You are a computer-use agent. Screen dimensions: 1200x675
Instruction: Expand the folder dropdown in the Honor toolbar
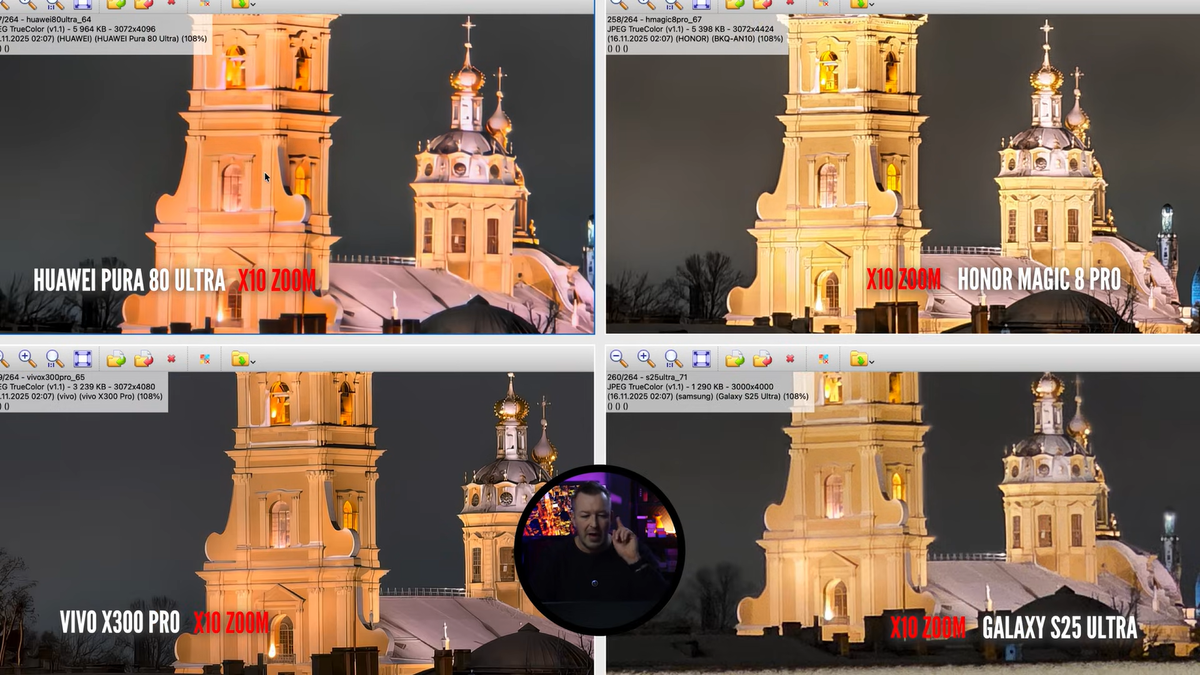871,7
